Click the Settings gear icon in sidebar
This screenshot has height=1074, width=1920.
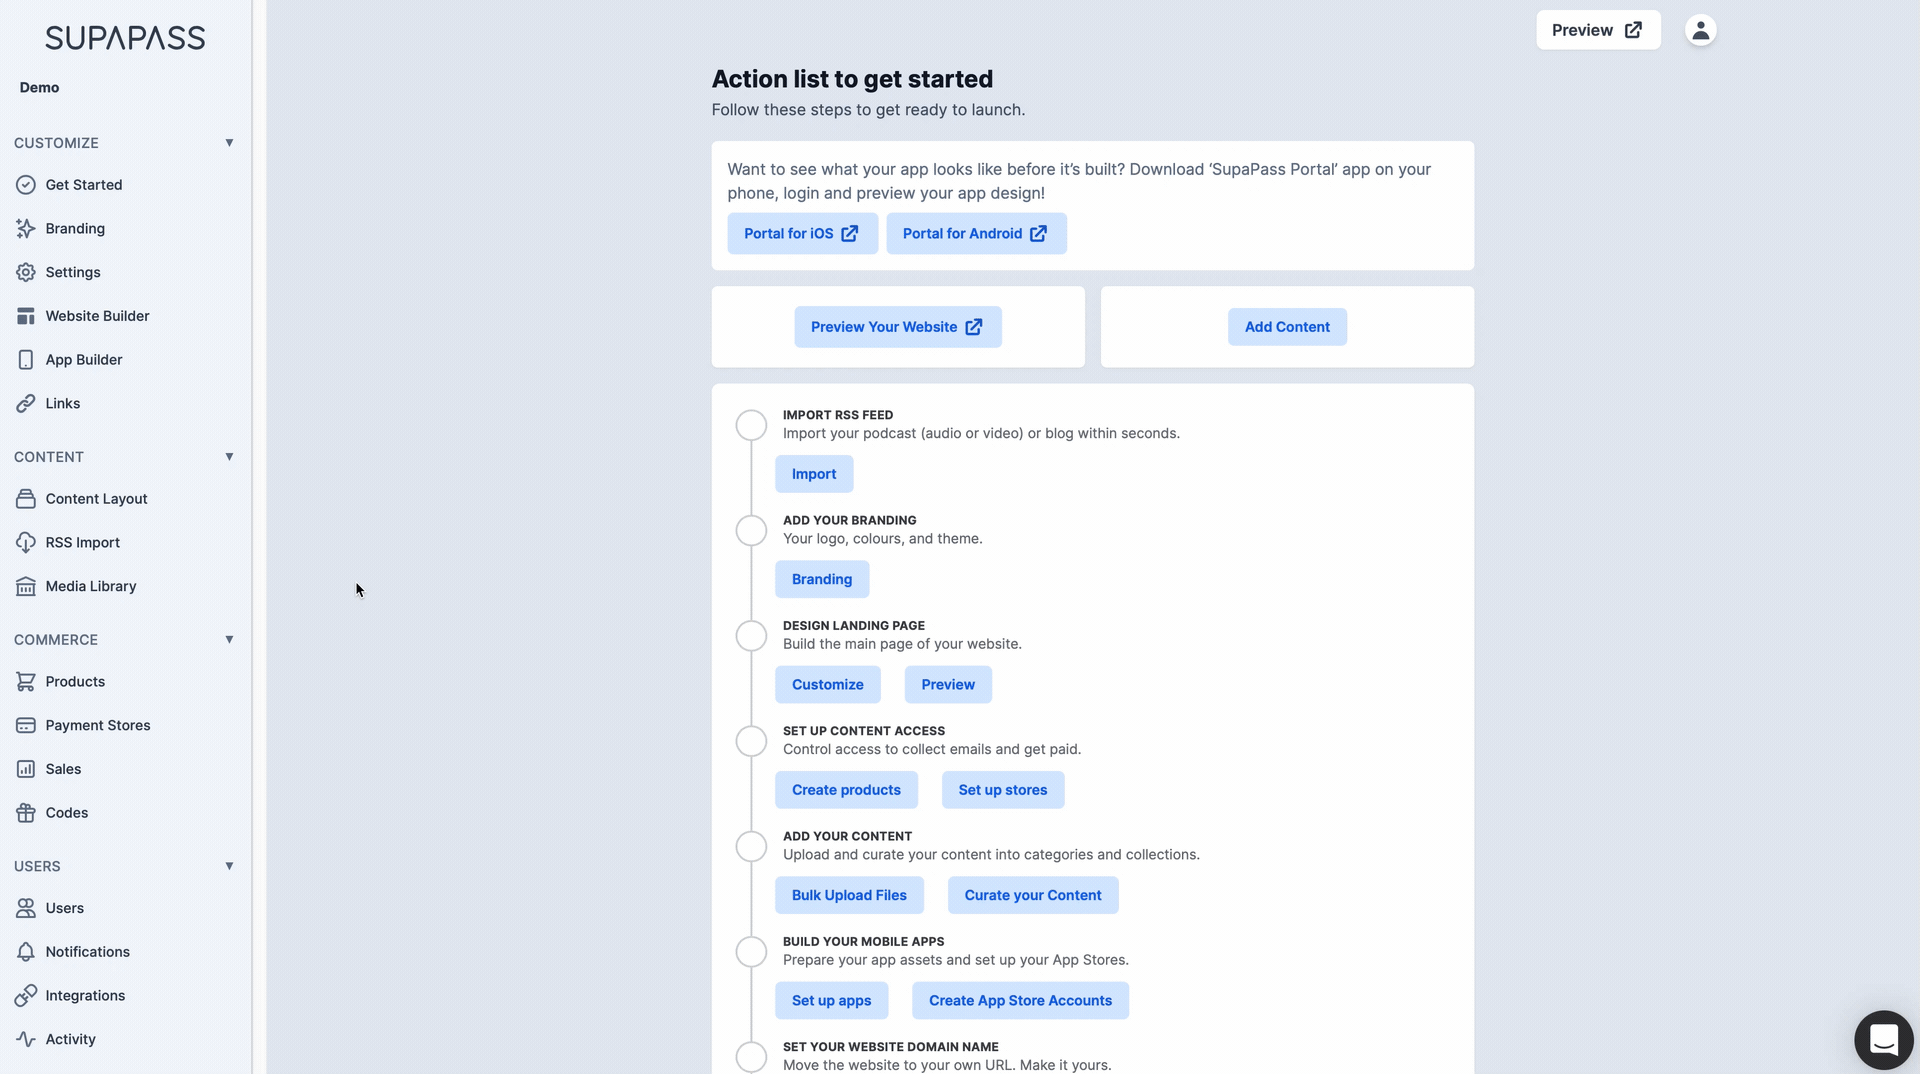pos(26,272)
